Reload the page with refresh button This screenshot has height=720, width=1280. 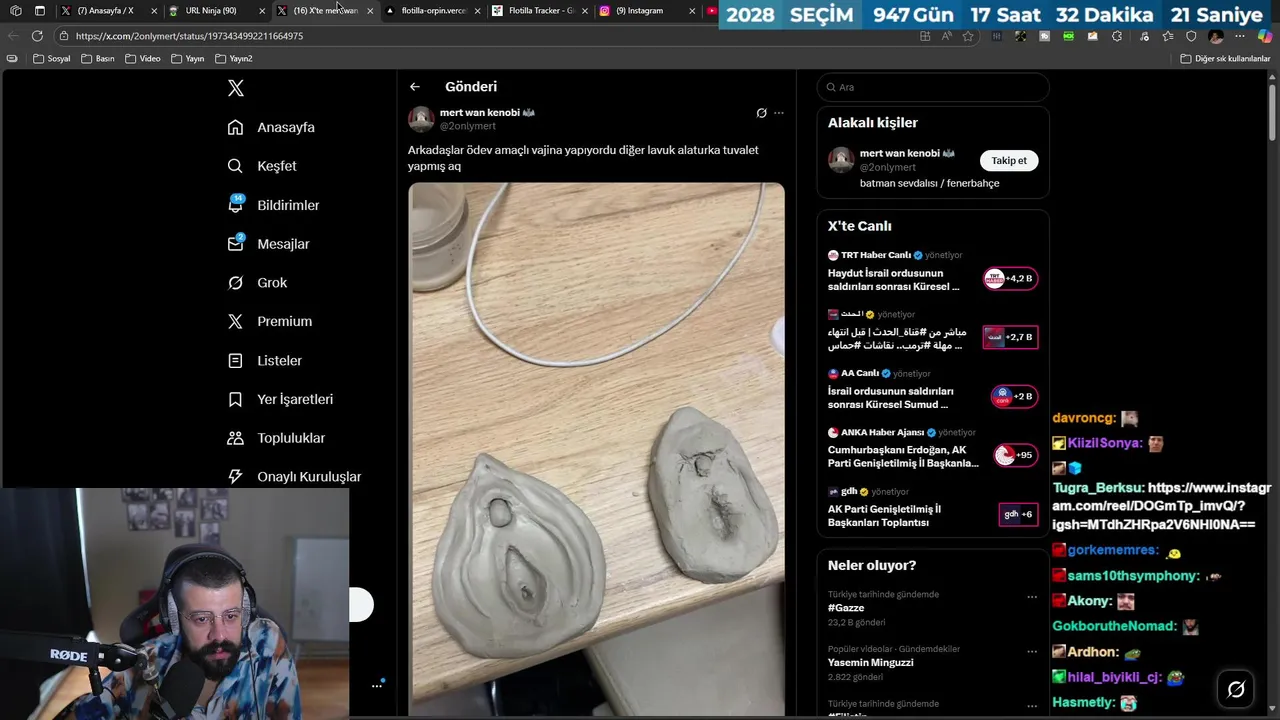click(37, 36)
